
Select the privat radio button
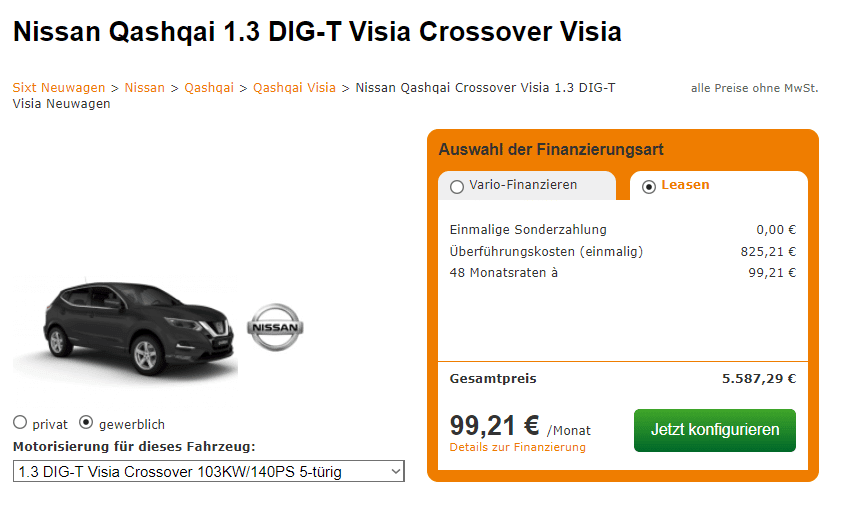(20, 422)
